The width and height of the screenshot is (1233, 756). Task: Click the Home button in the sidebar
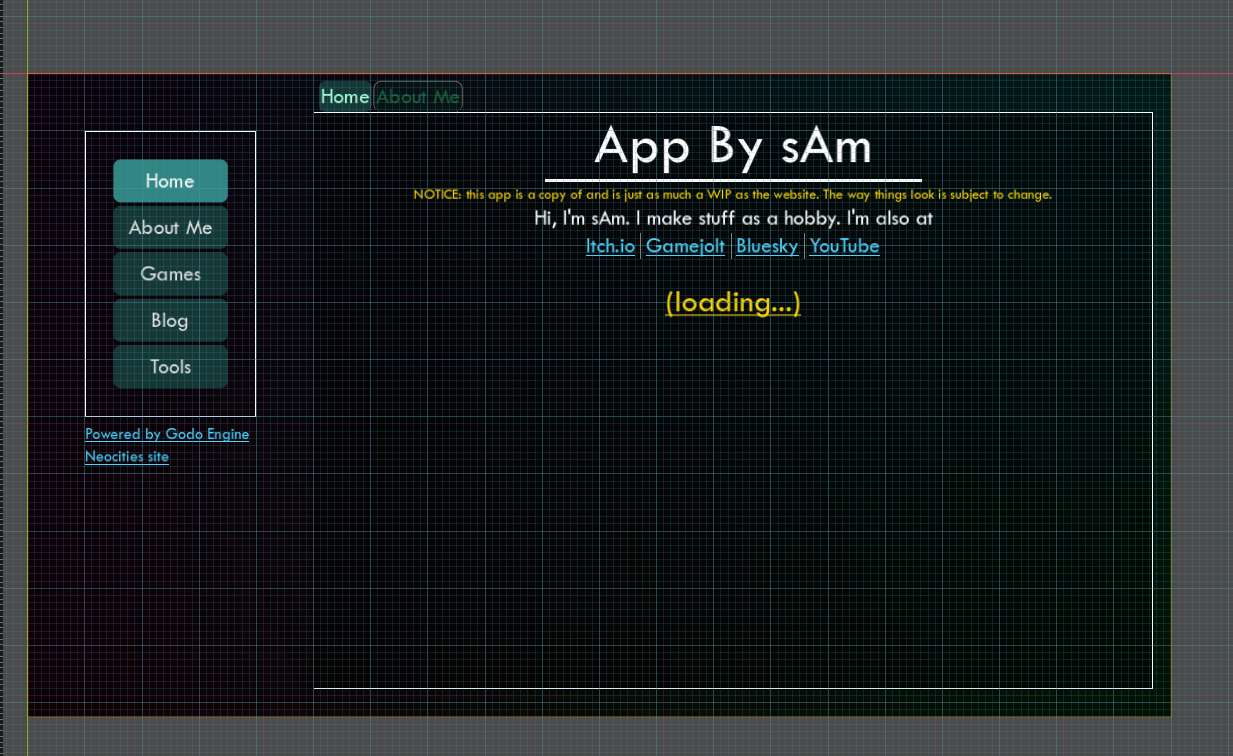[x=170, y=181]
